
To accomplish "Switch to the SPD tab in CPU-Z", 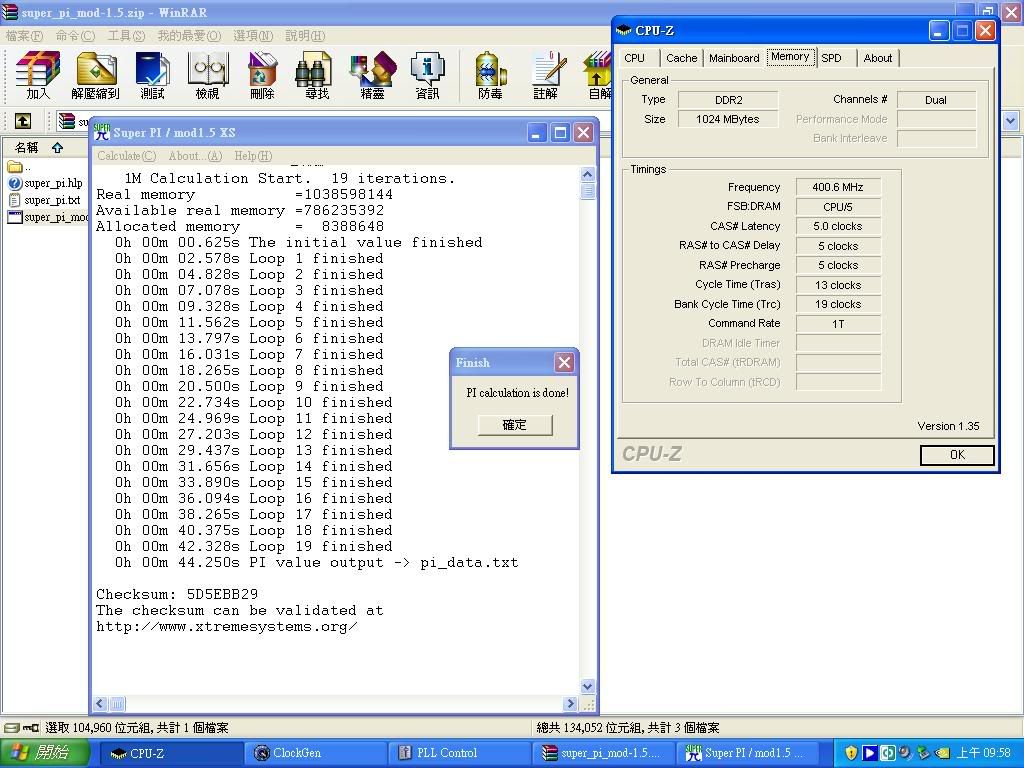I will pos(831,58).
